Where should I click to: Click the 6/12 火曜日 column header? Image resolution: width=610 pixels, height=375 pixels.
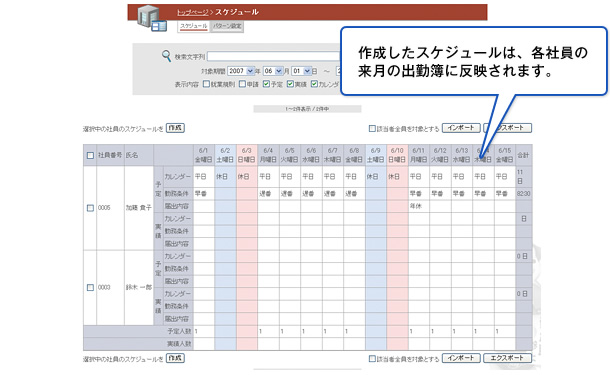pyautogui.click(x=440, y=155)
